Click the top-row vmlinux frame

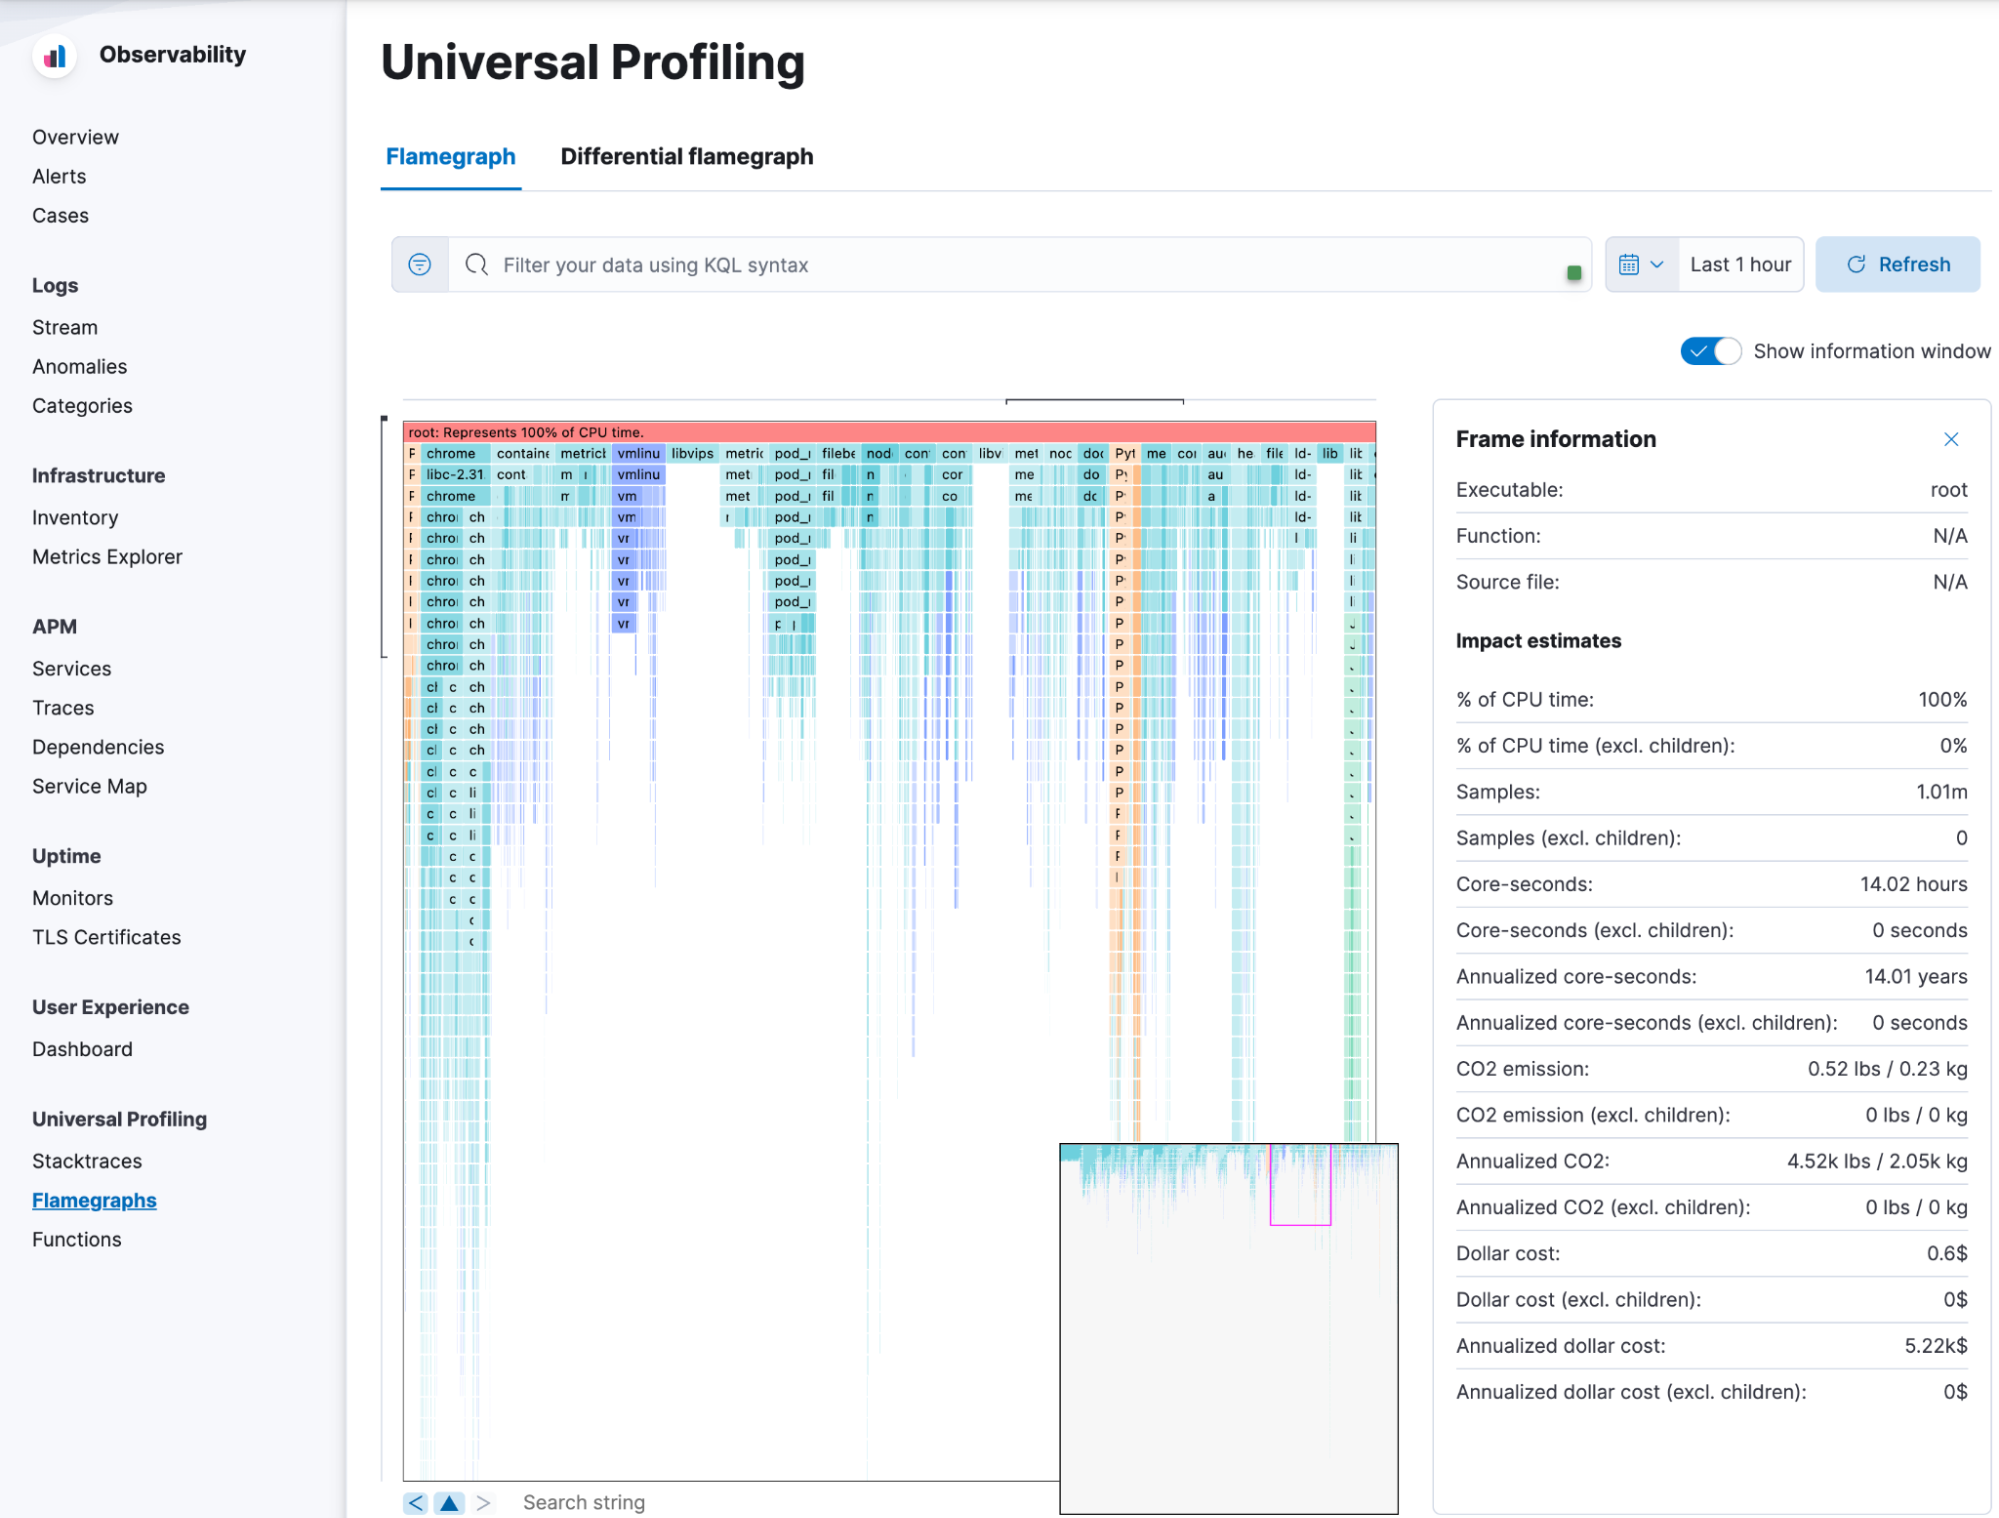tap(638, 453)
